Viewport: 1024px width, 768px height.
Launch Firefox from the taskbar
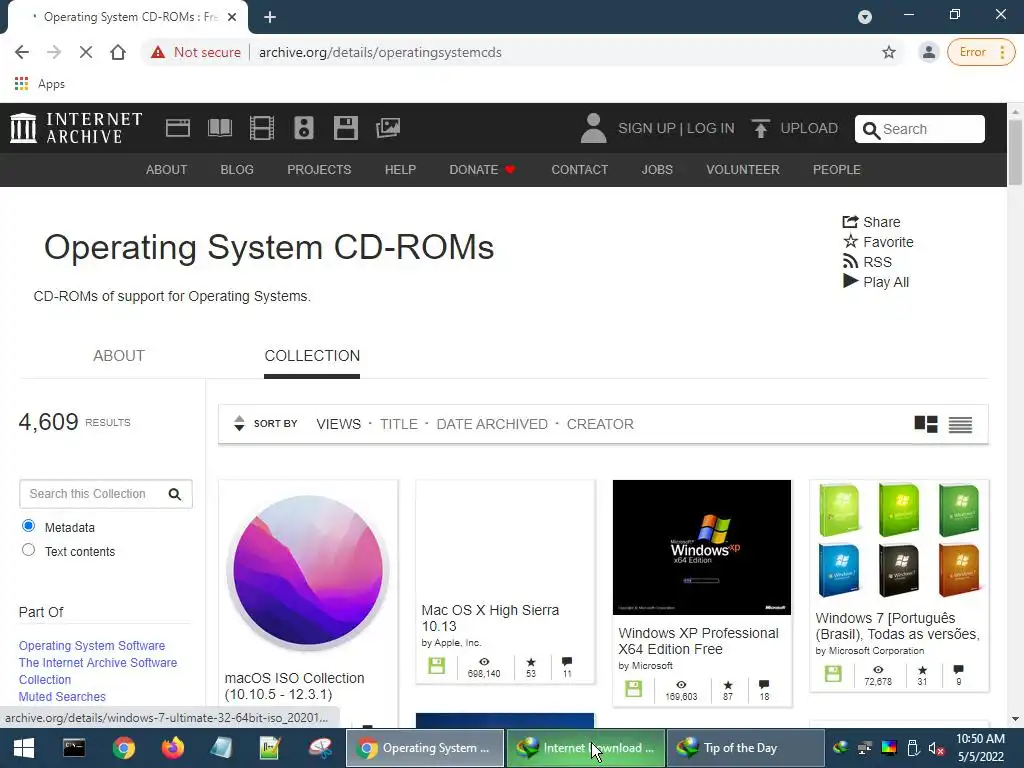(x=172, y=748)
